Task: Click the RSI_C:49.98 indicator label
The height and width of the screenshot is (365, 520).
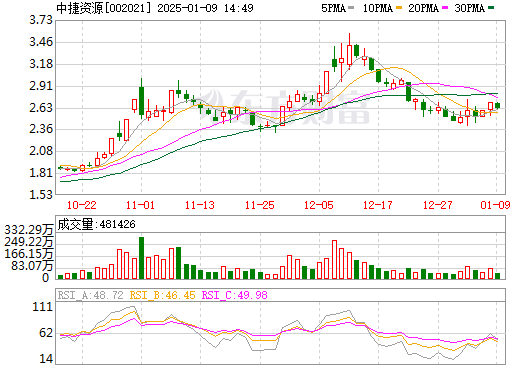Action: click(x=235, y=295)
